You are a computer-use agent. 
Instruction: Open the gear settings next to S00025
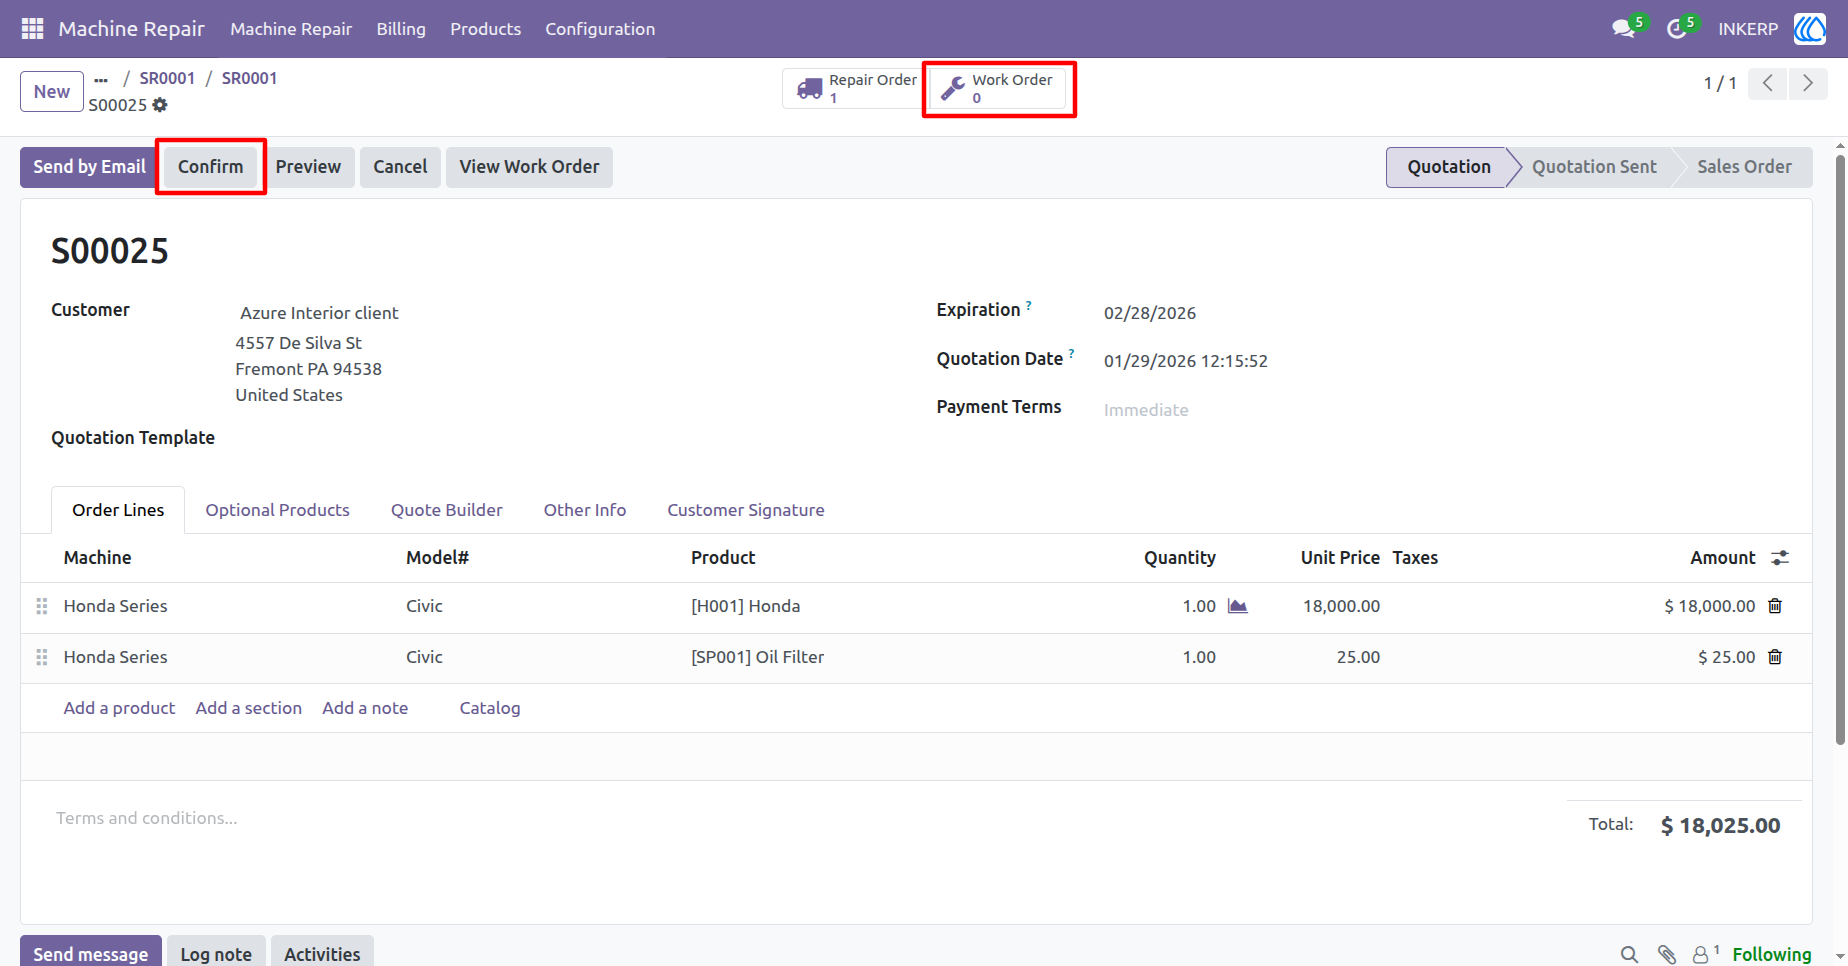160,105
